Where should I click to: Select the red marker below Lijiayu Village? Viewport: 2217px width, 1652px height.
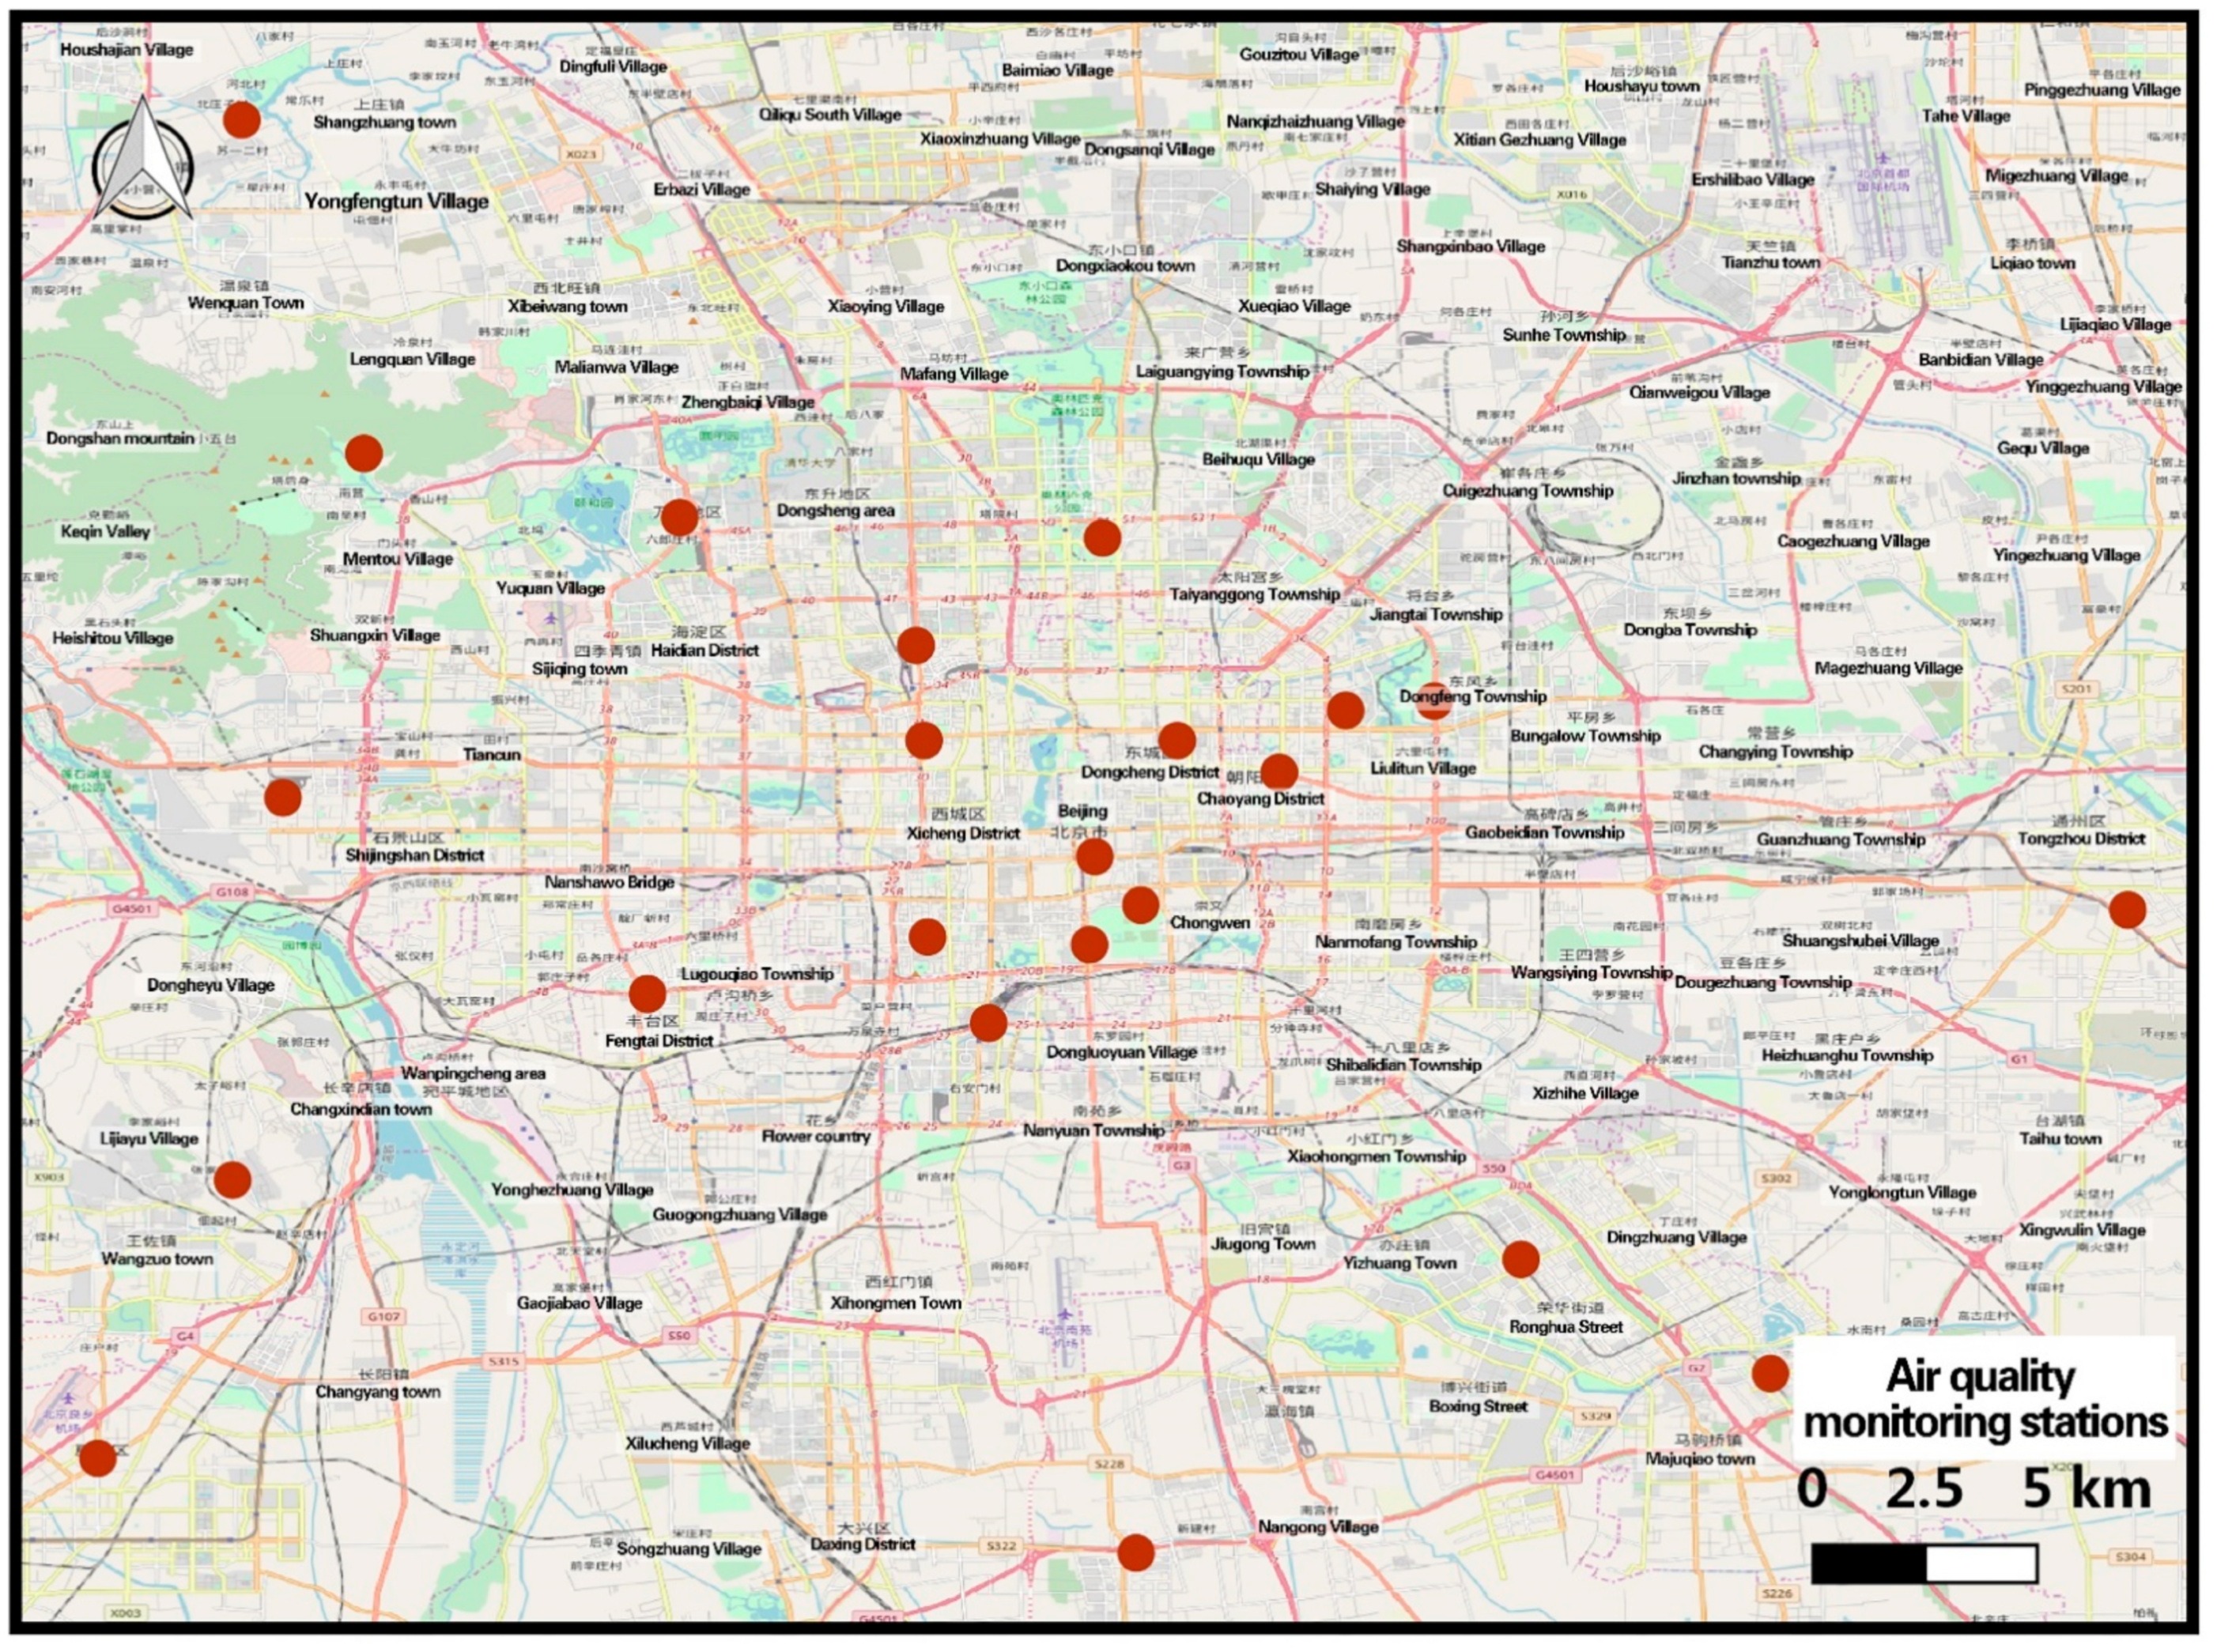click(x=232, y=1180)
